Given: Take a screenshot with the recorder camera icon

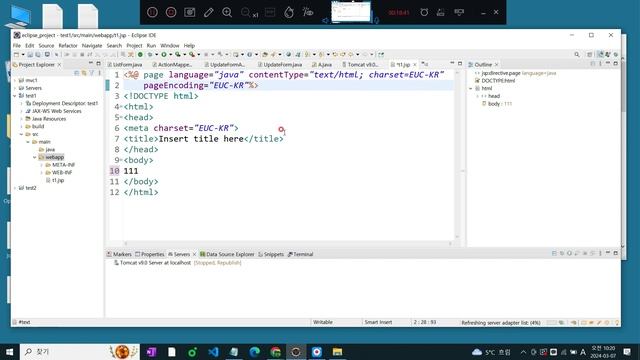Looking at the screenshot, I should pos(190,12).
